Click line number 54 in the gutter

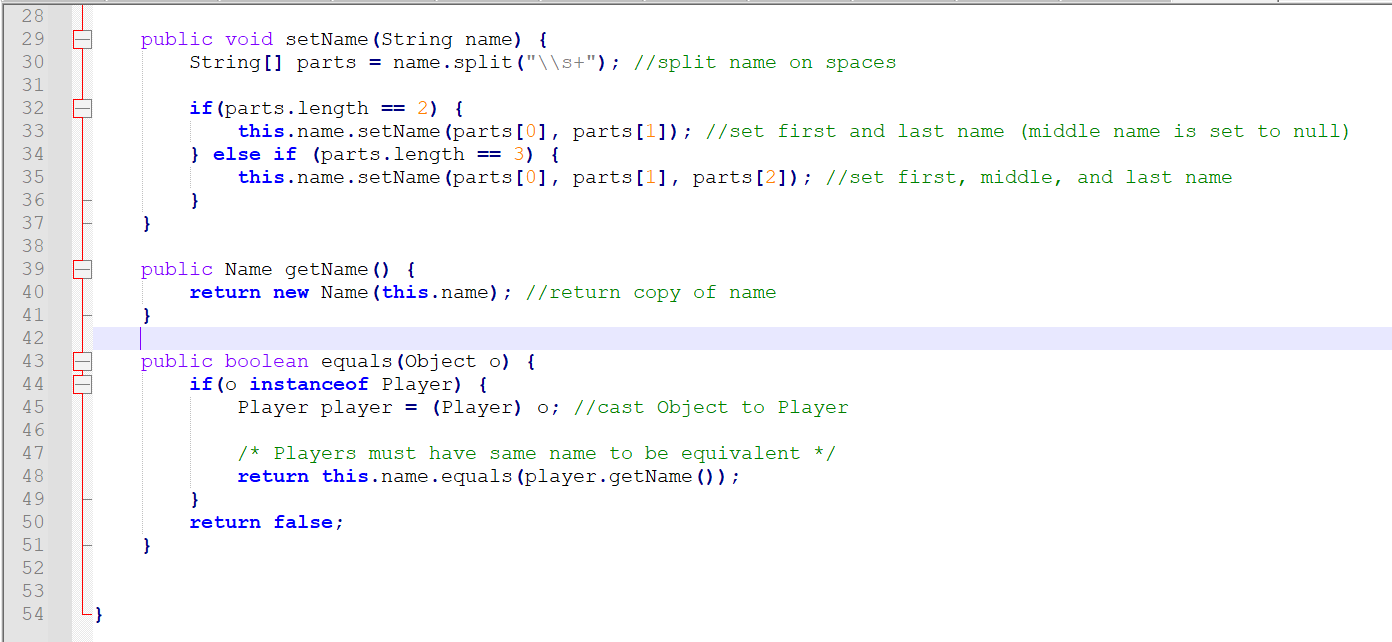33,614
